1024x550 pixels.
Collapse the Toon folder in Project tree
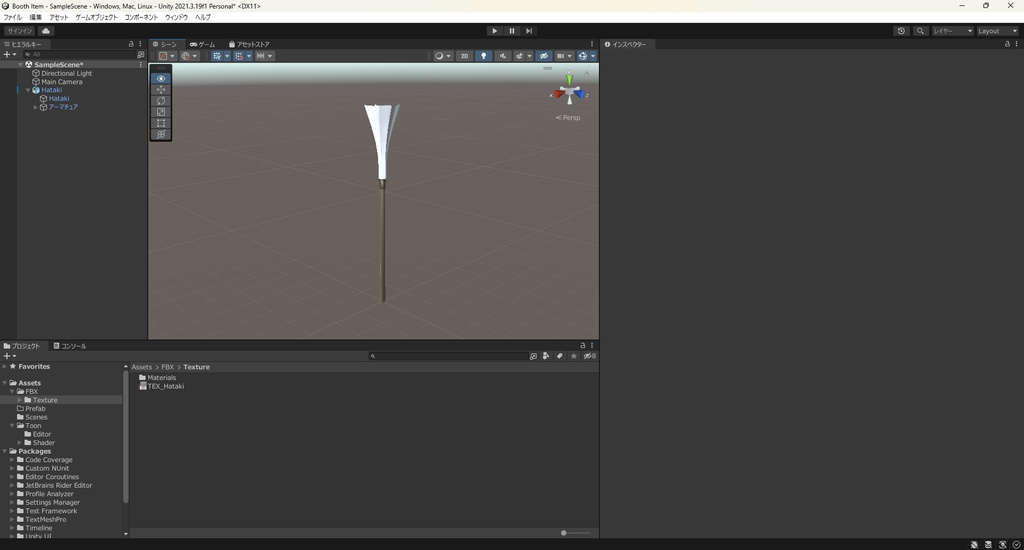tap(12, 425)
